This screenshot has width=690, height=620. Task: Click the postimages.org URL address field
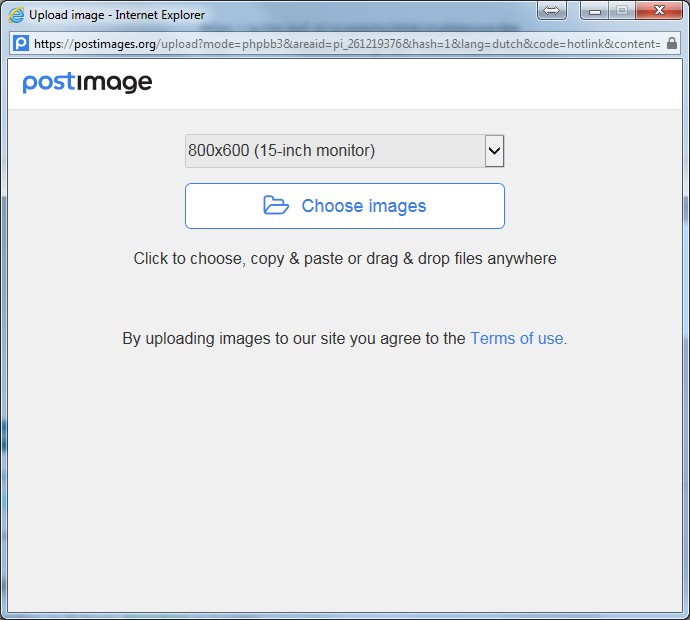[347, 44]
